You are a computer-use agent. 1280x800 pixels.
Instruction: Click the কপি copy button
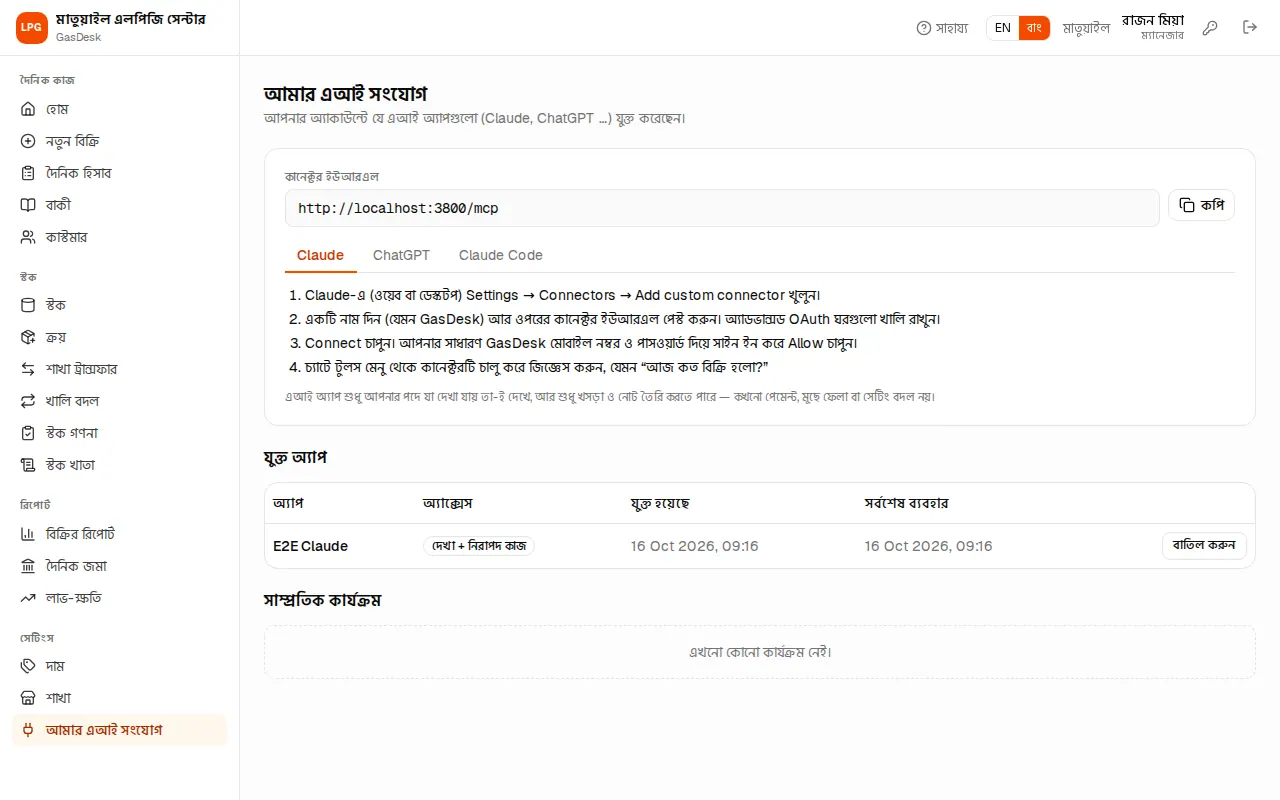click(1202, 205)
